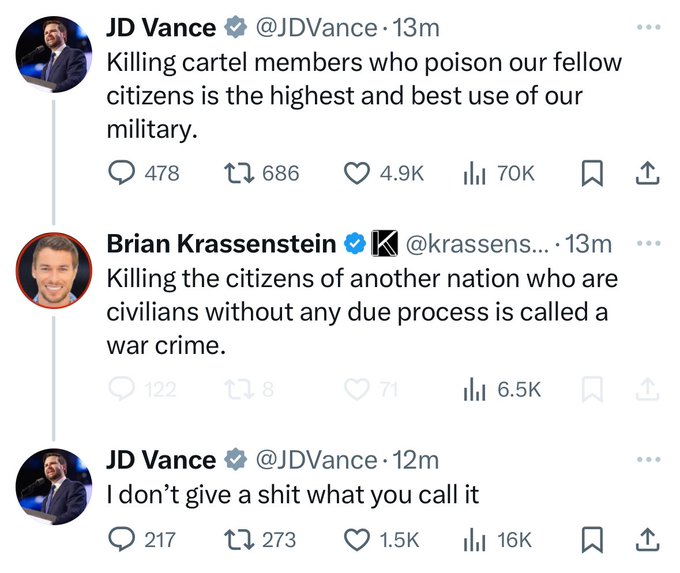Reply to Brian Krassenstein's tweet
The height and width of the screenshot is (573, 680).
coord(121,389)
